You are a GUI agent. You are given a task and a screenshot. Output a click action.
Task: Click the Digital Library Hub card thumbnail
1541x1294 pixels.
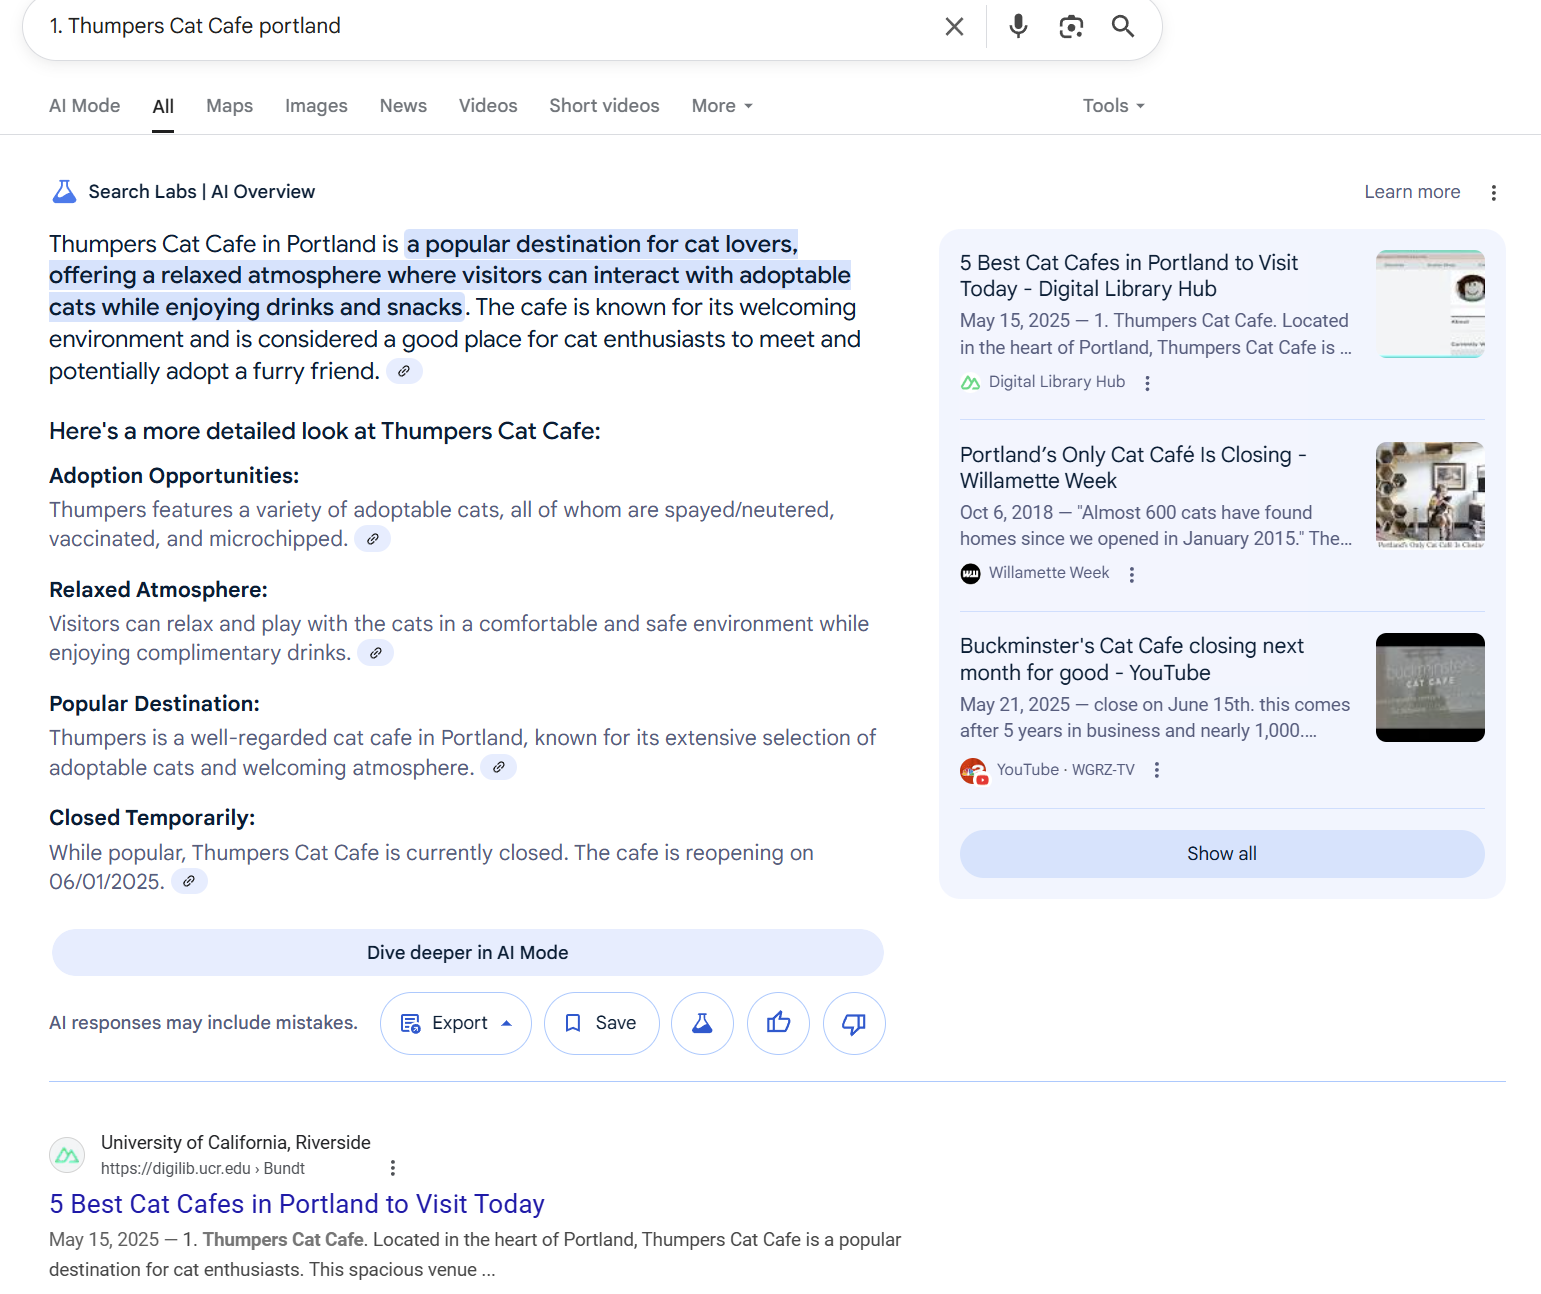pyautogui.click(x=1430, y=304)
